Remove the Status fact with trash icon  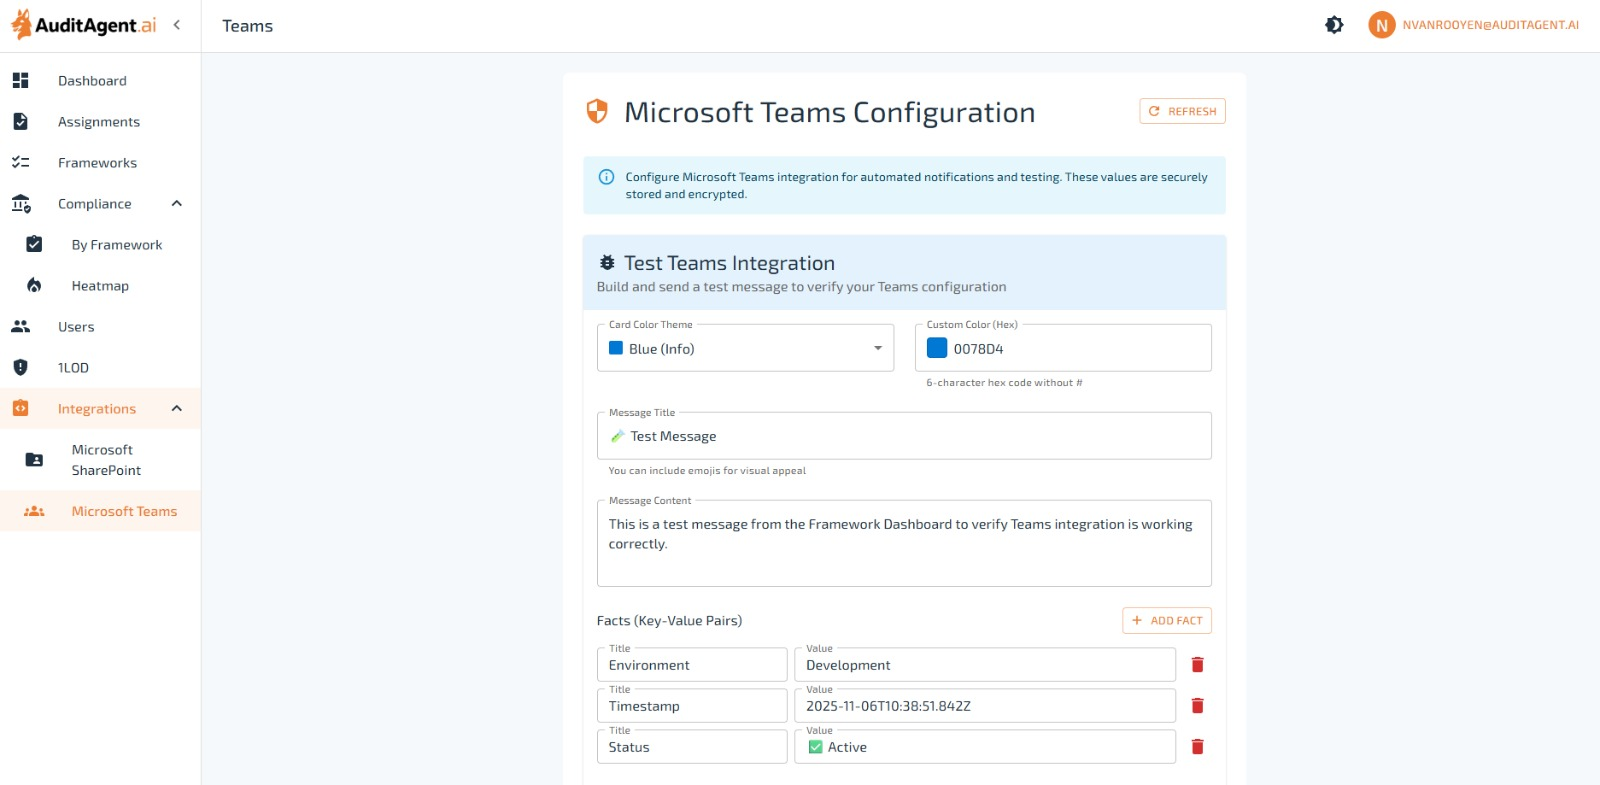click(x=1197, y=747)
